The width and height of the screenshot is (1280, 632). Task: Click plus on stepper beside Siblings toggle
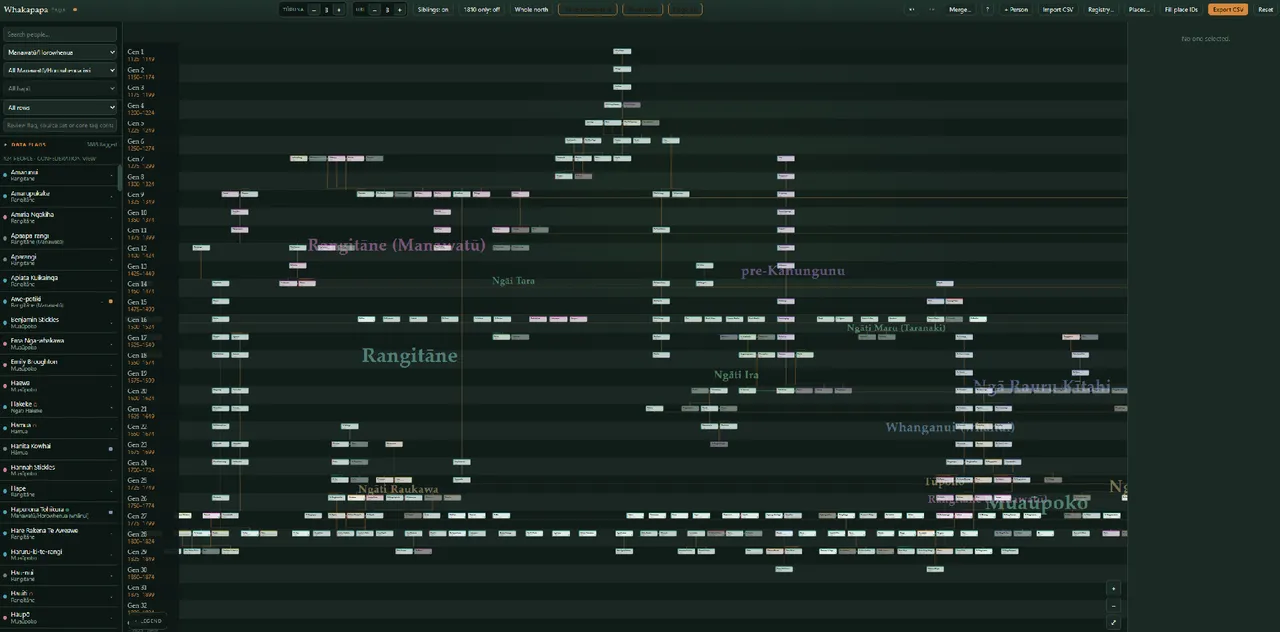click(399, 9)
